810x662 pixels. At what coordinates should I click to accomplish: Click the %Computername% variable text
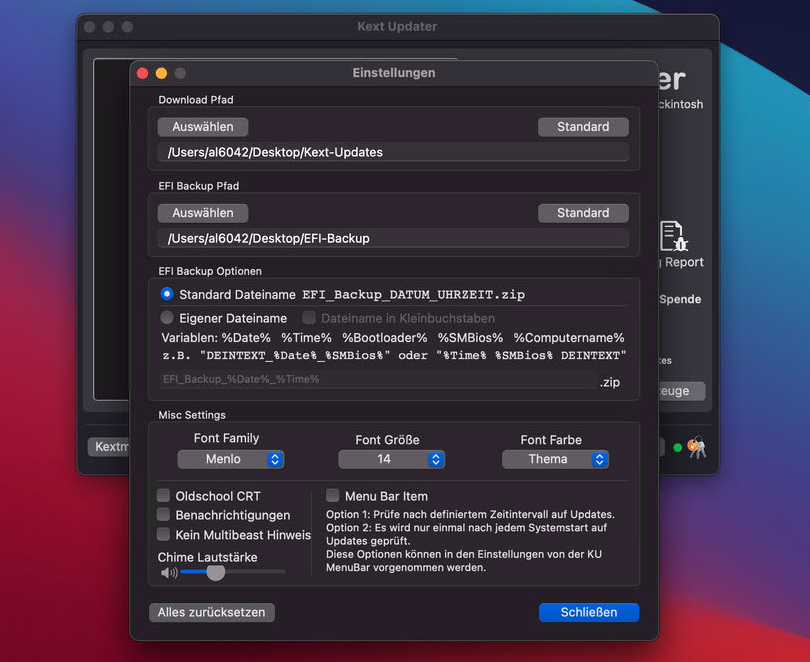click(x=569, y=338)
